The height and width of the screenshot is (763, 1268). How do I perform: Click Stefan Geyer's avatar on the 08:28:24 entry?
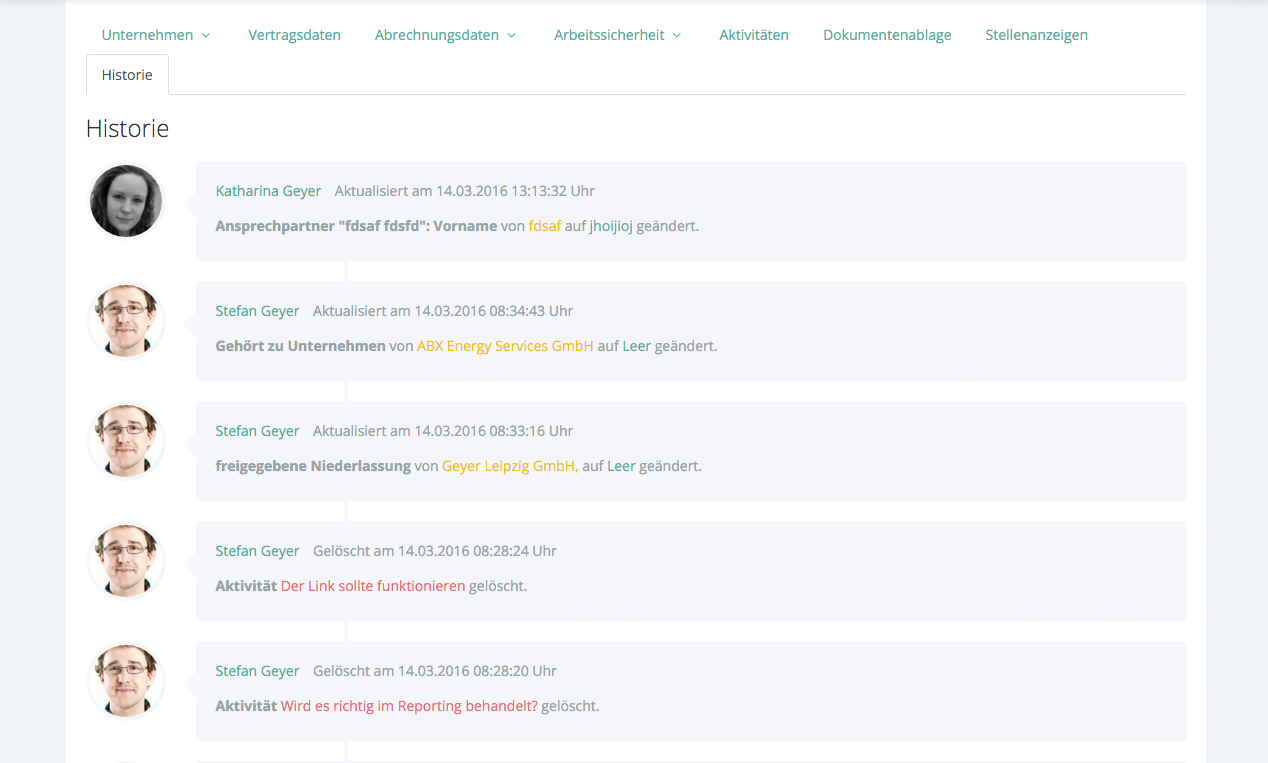coord(126,561)
